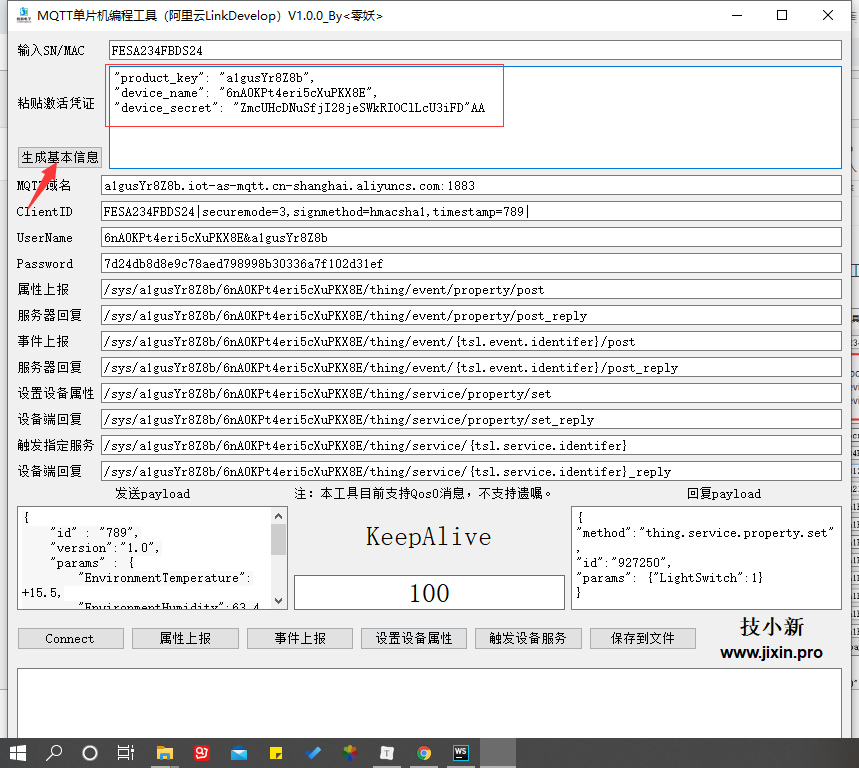859x768 pixels.
Task: Click the service identifer _reply topic field
Action: point(471,472)
